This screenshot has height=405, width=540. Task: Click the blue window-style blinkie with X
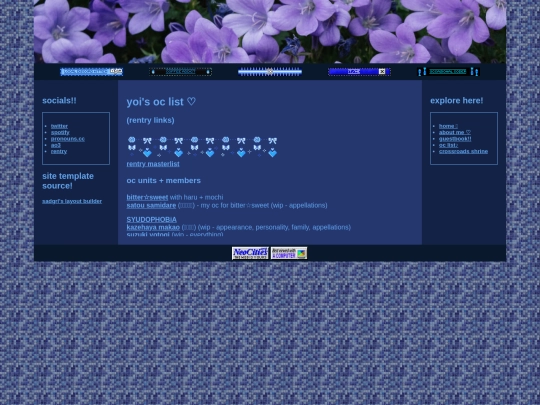(x=359, y=72)
